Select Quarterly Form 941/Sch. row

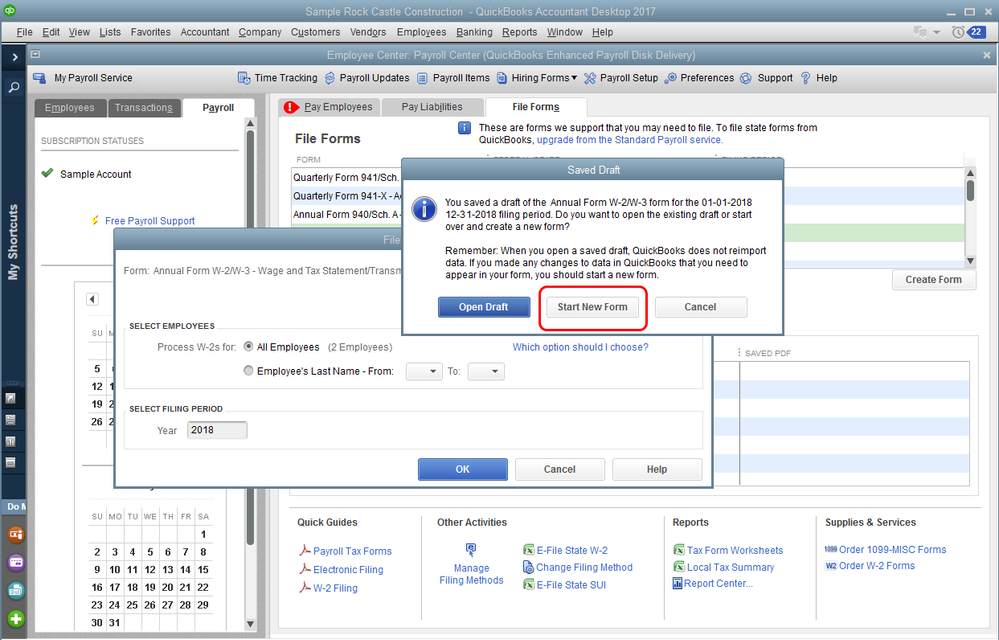click(346, 178)
